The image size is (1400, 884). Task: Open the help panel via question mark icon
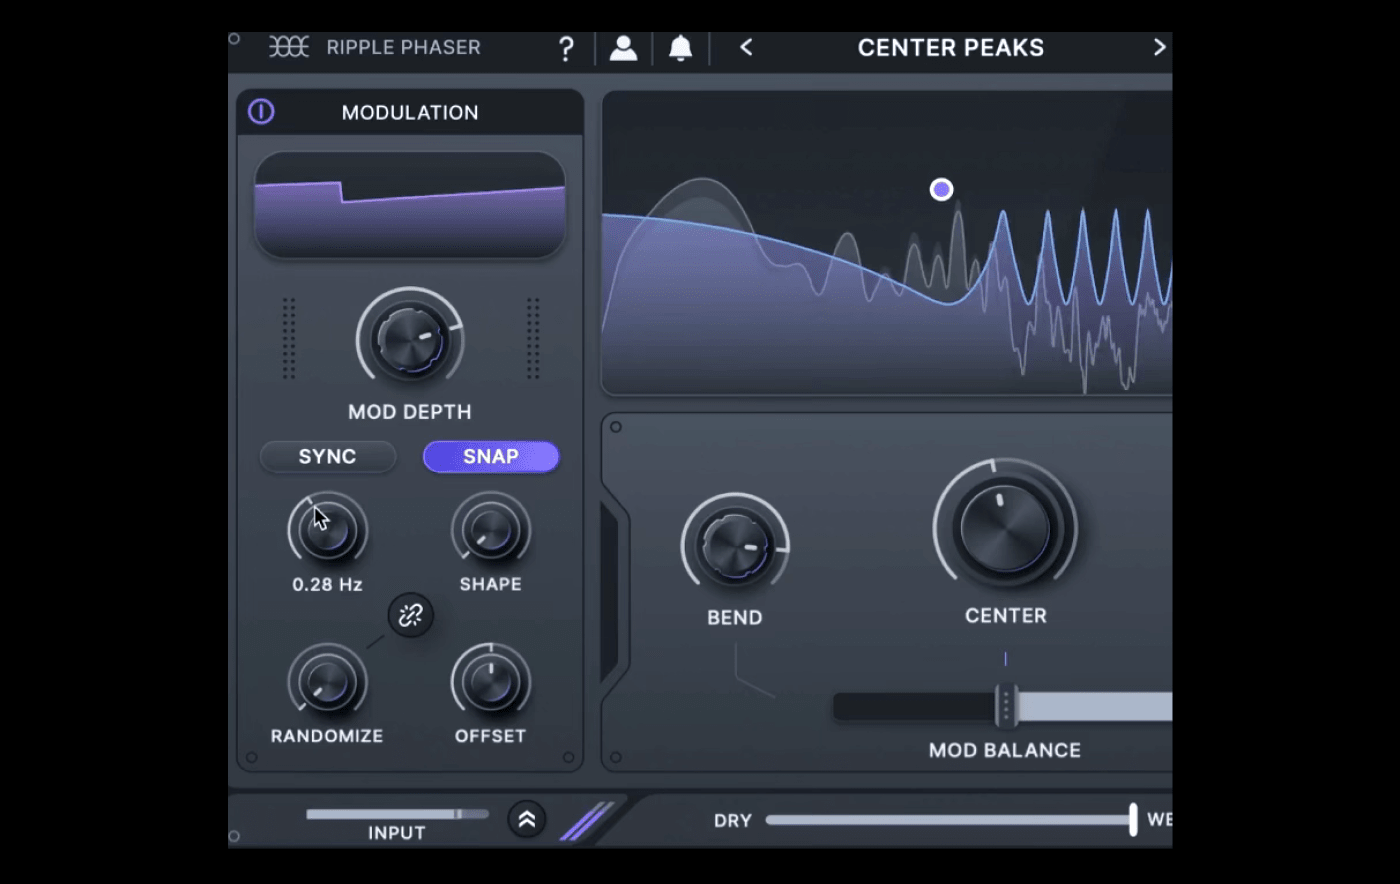566,47
